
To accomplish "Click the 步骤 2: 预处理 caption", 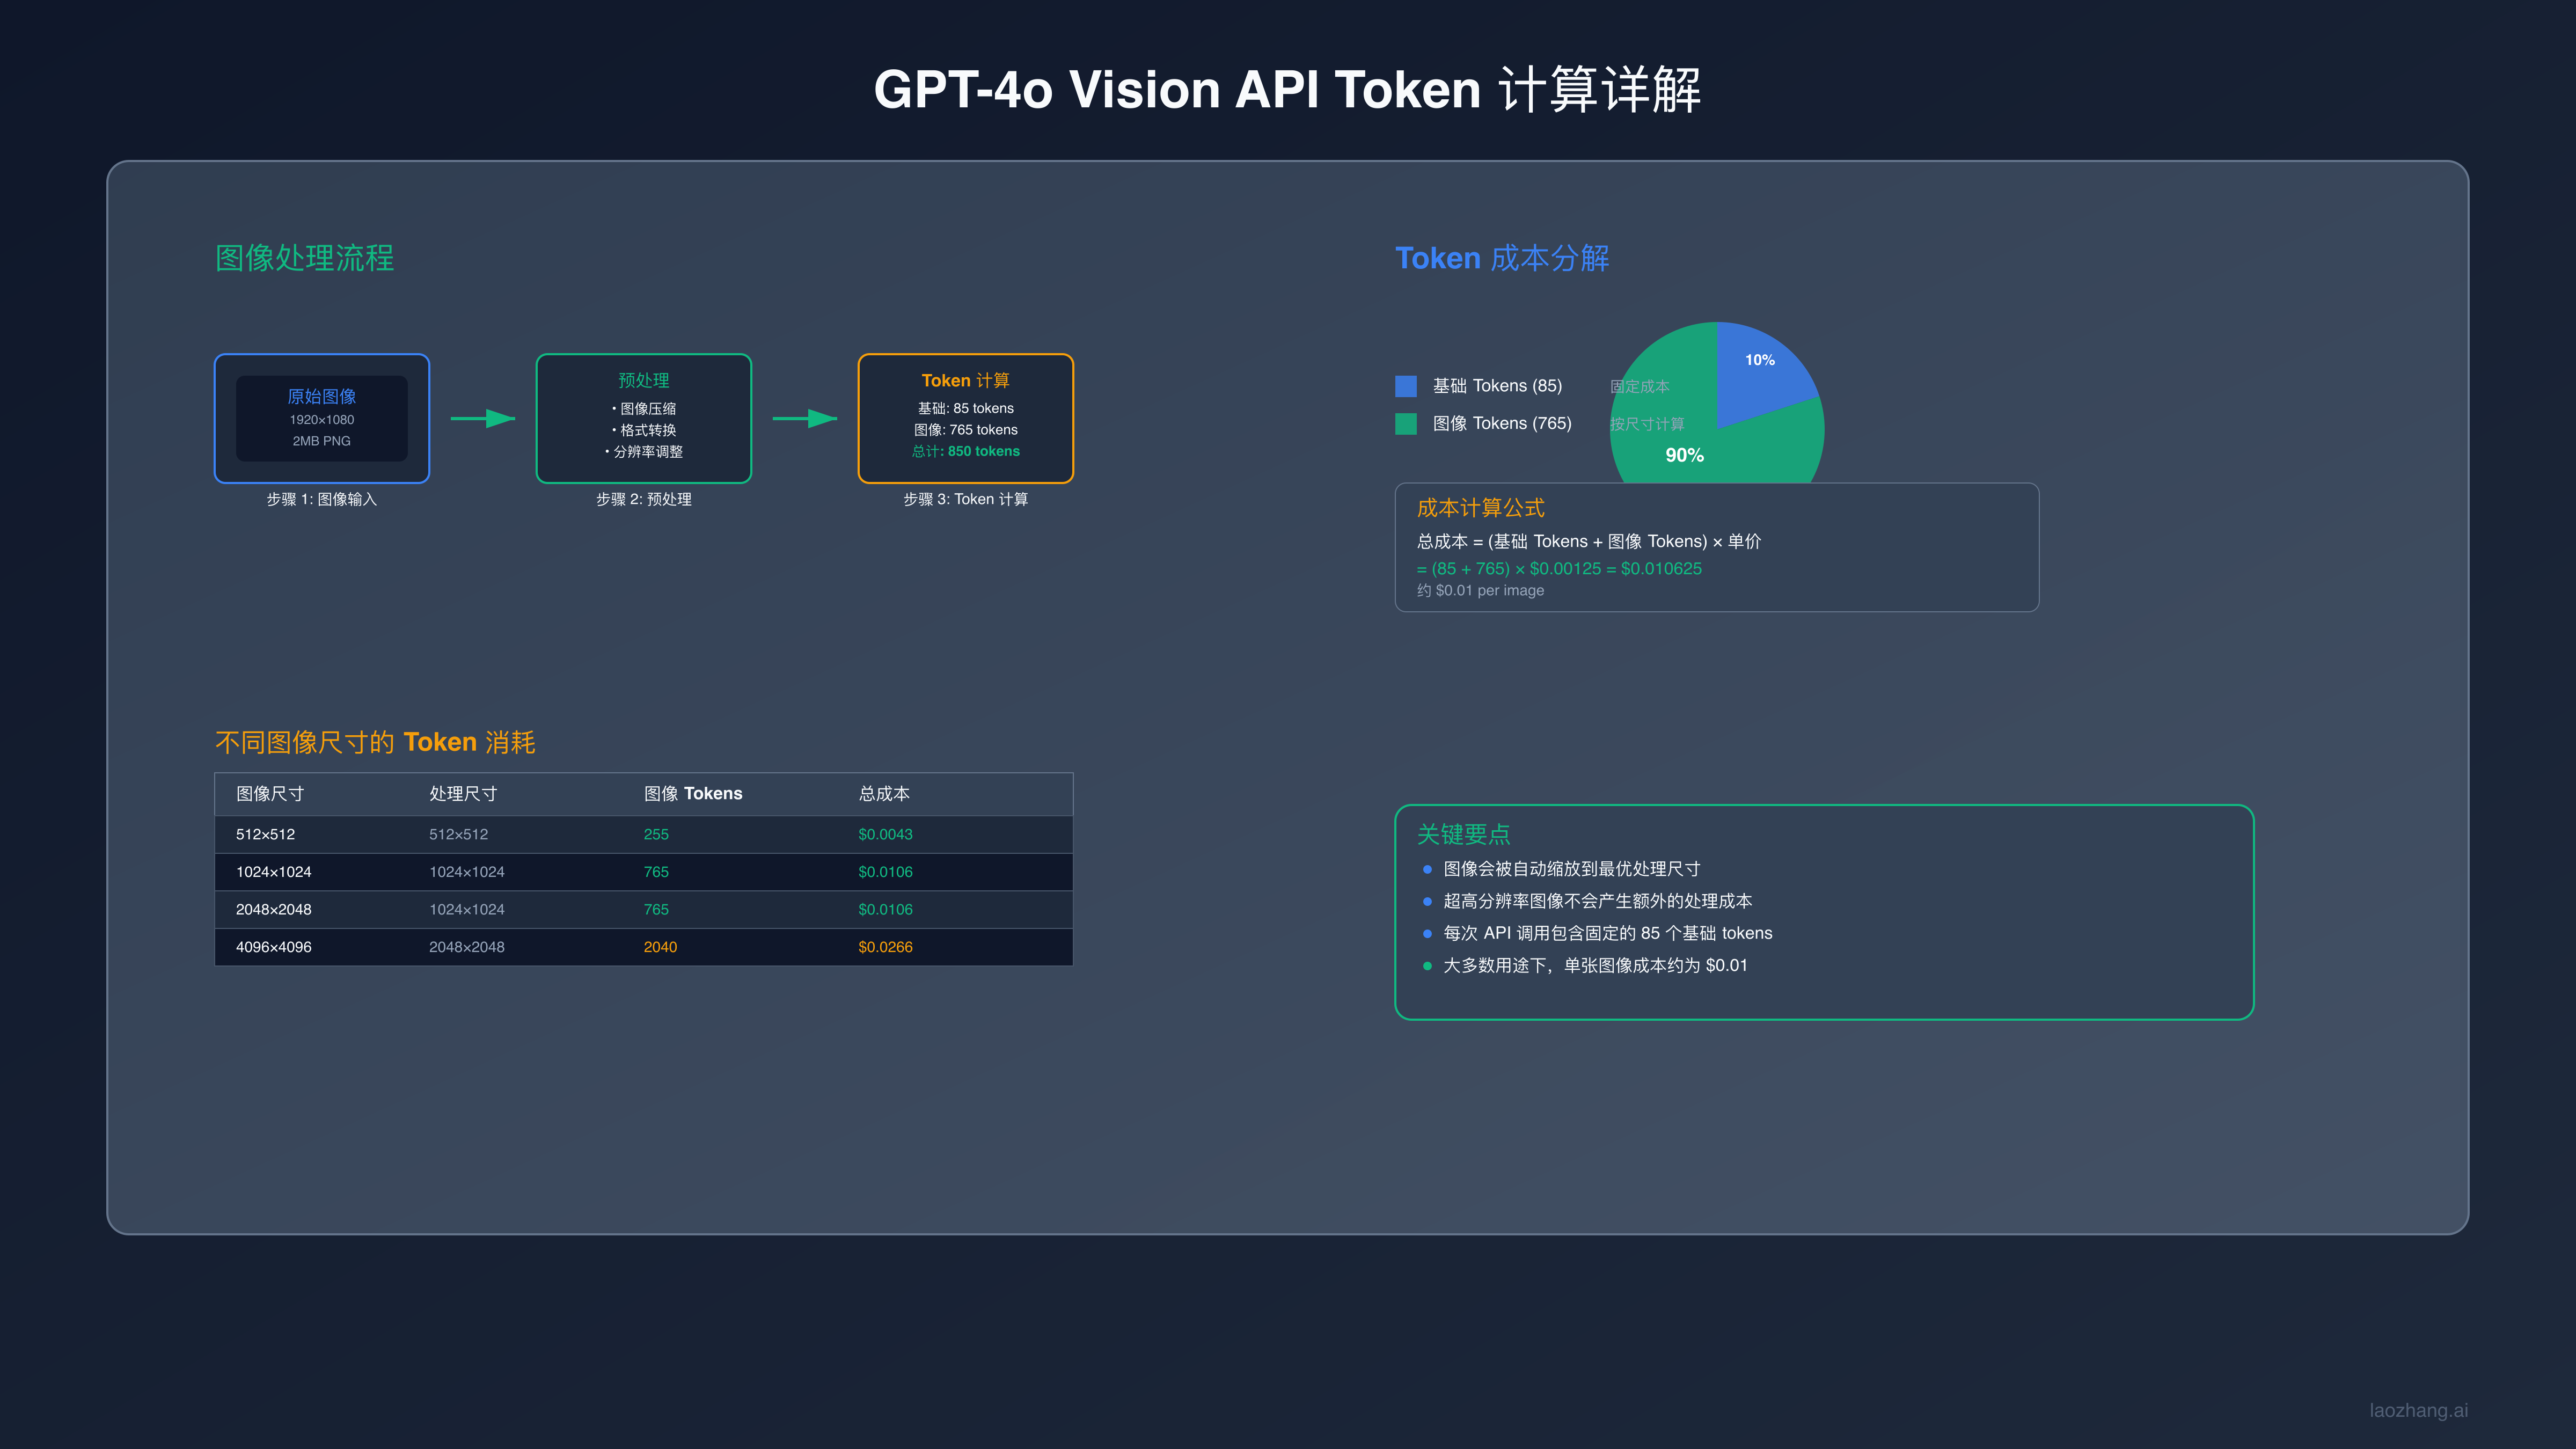I will (x=643, y=499).
